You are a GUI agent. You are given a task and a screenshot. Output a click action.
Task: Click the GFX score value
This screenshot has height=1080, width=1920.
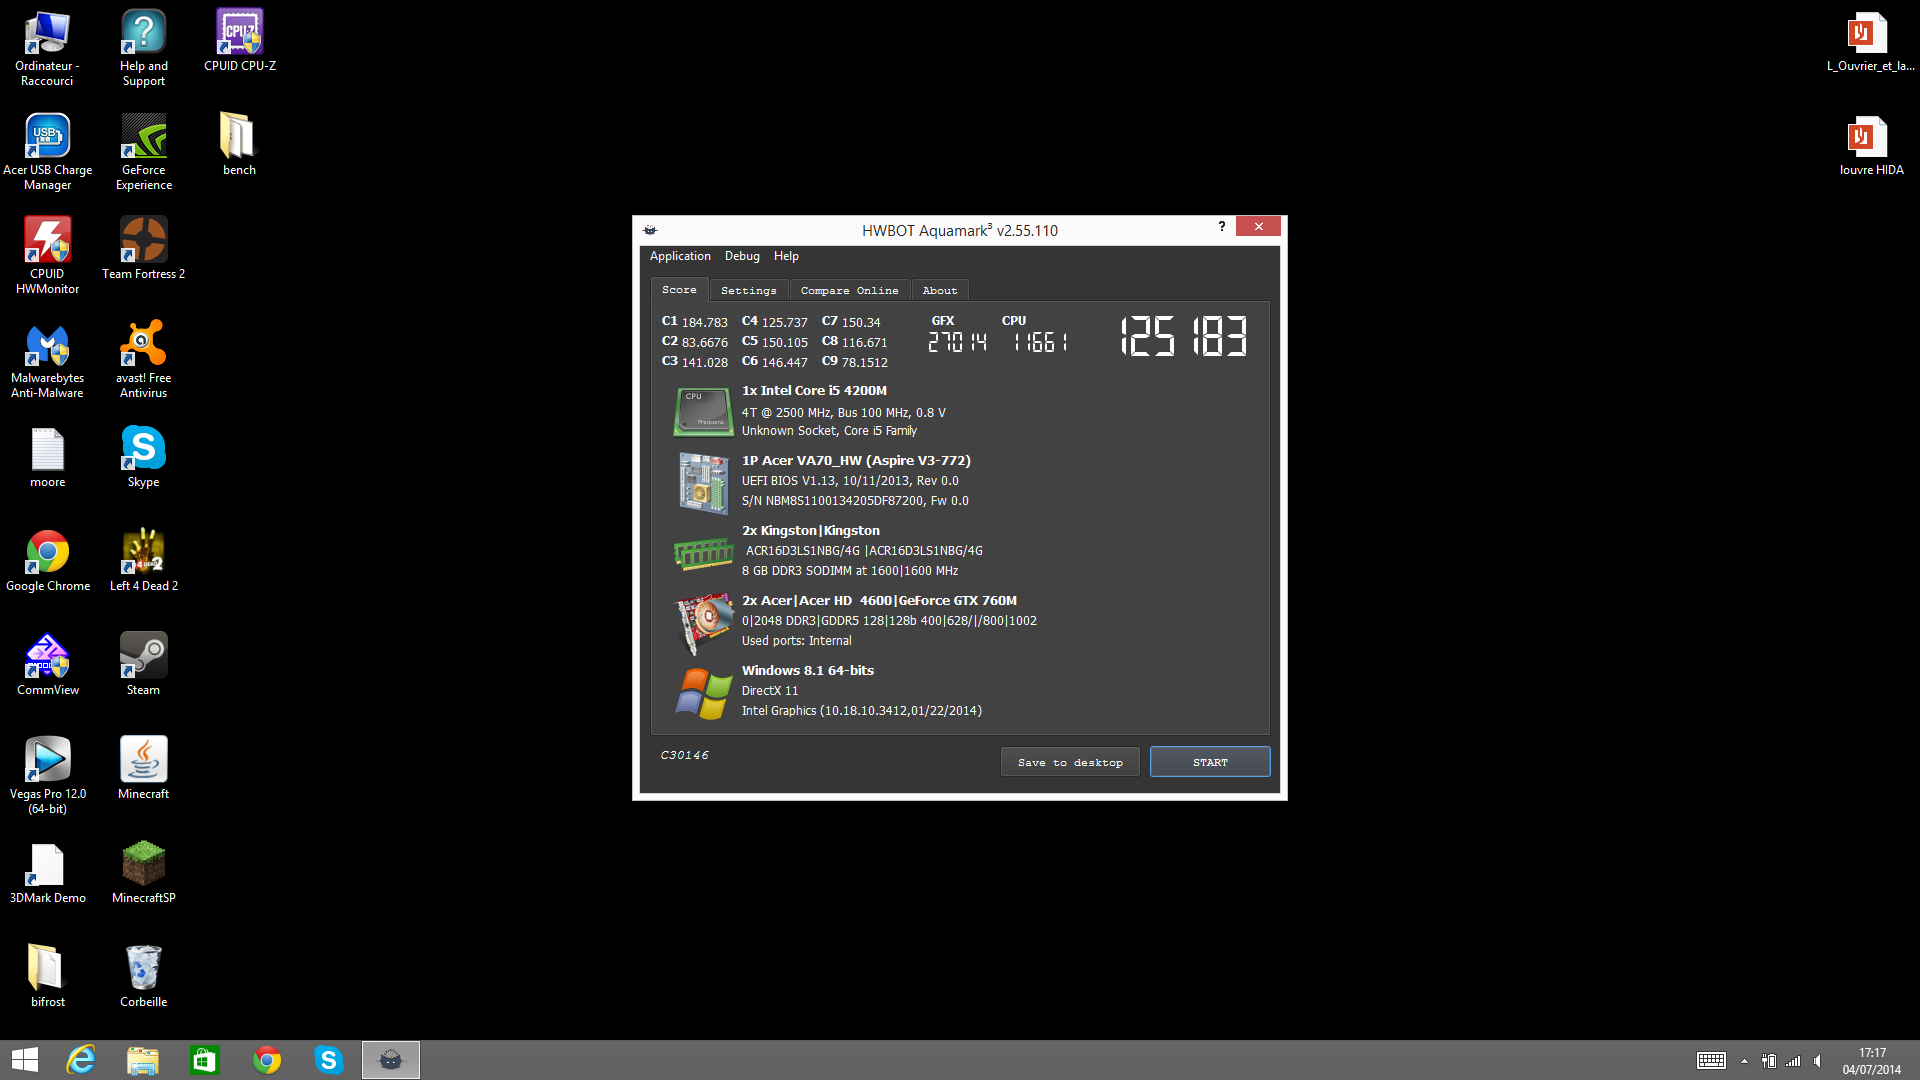957,342
